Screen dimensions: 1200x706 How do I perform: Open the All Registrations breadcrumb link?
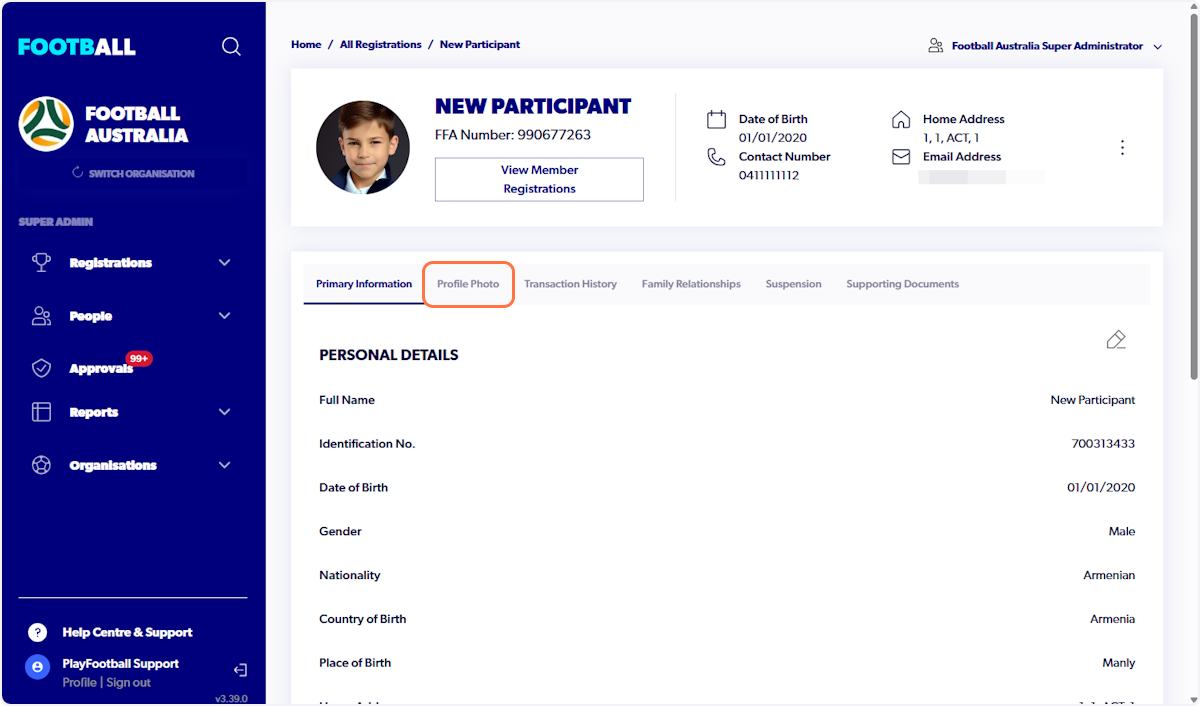click(380, 45)
